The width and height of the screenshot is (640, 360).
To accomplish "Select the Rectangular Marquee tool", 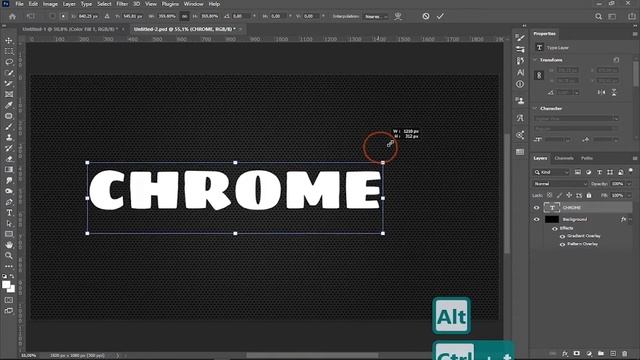I will pyautogui.click(x=9, y=51).
